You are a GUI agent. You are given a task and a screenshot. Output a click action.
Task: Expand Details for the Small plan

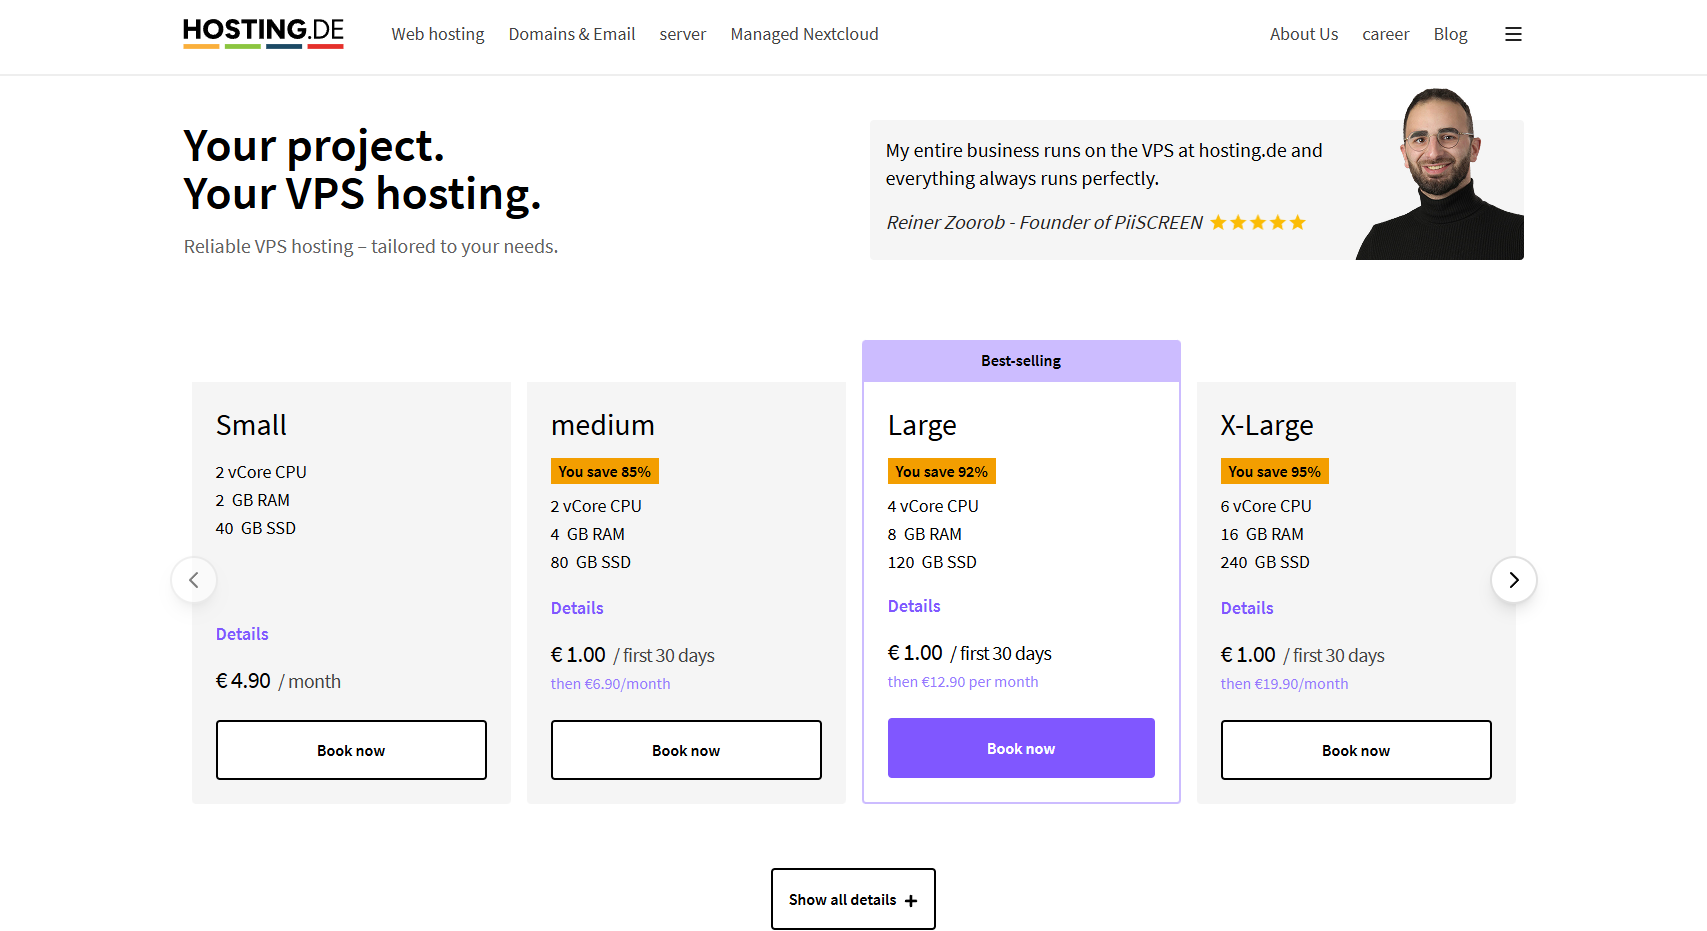tap(242, 634)
